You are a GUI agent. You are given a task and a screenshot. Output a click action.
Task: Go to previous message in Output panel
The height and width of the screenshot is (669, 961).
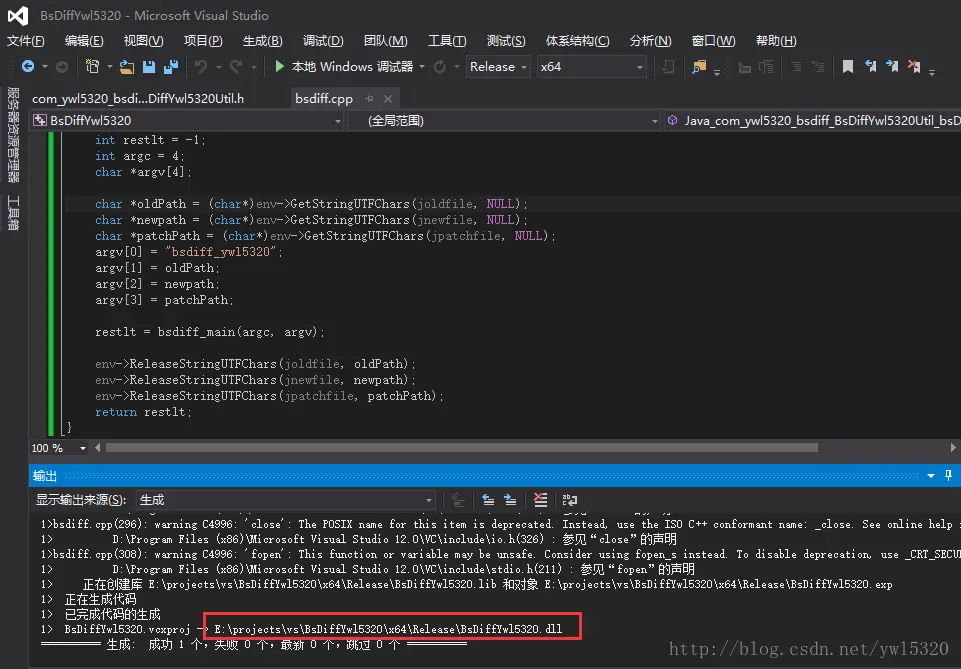tap(488, 500)
